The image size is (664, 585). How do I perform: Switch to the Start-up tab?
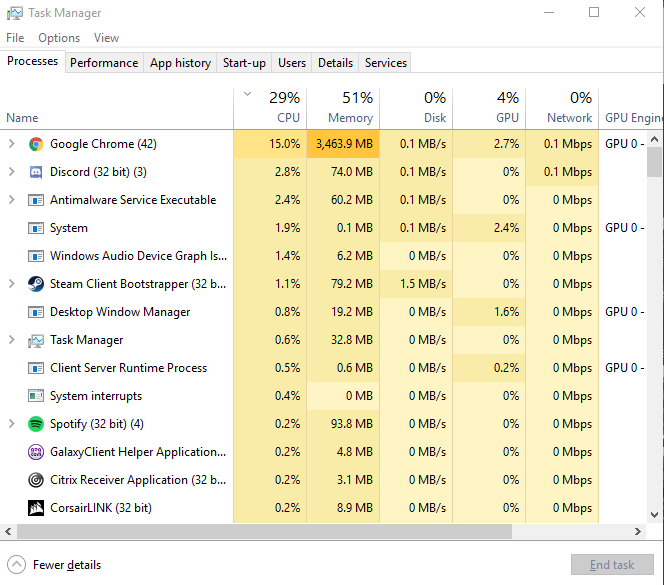(x=244, y=63)
